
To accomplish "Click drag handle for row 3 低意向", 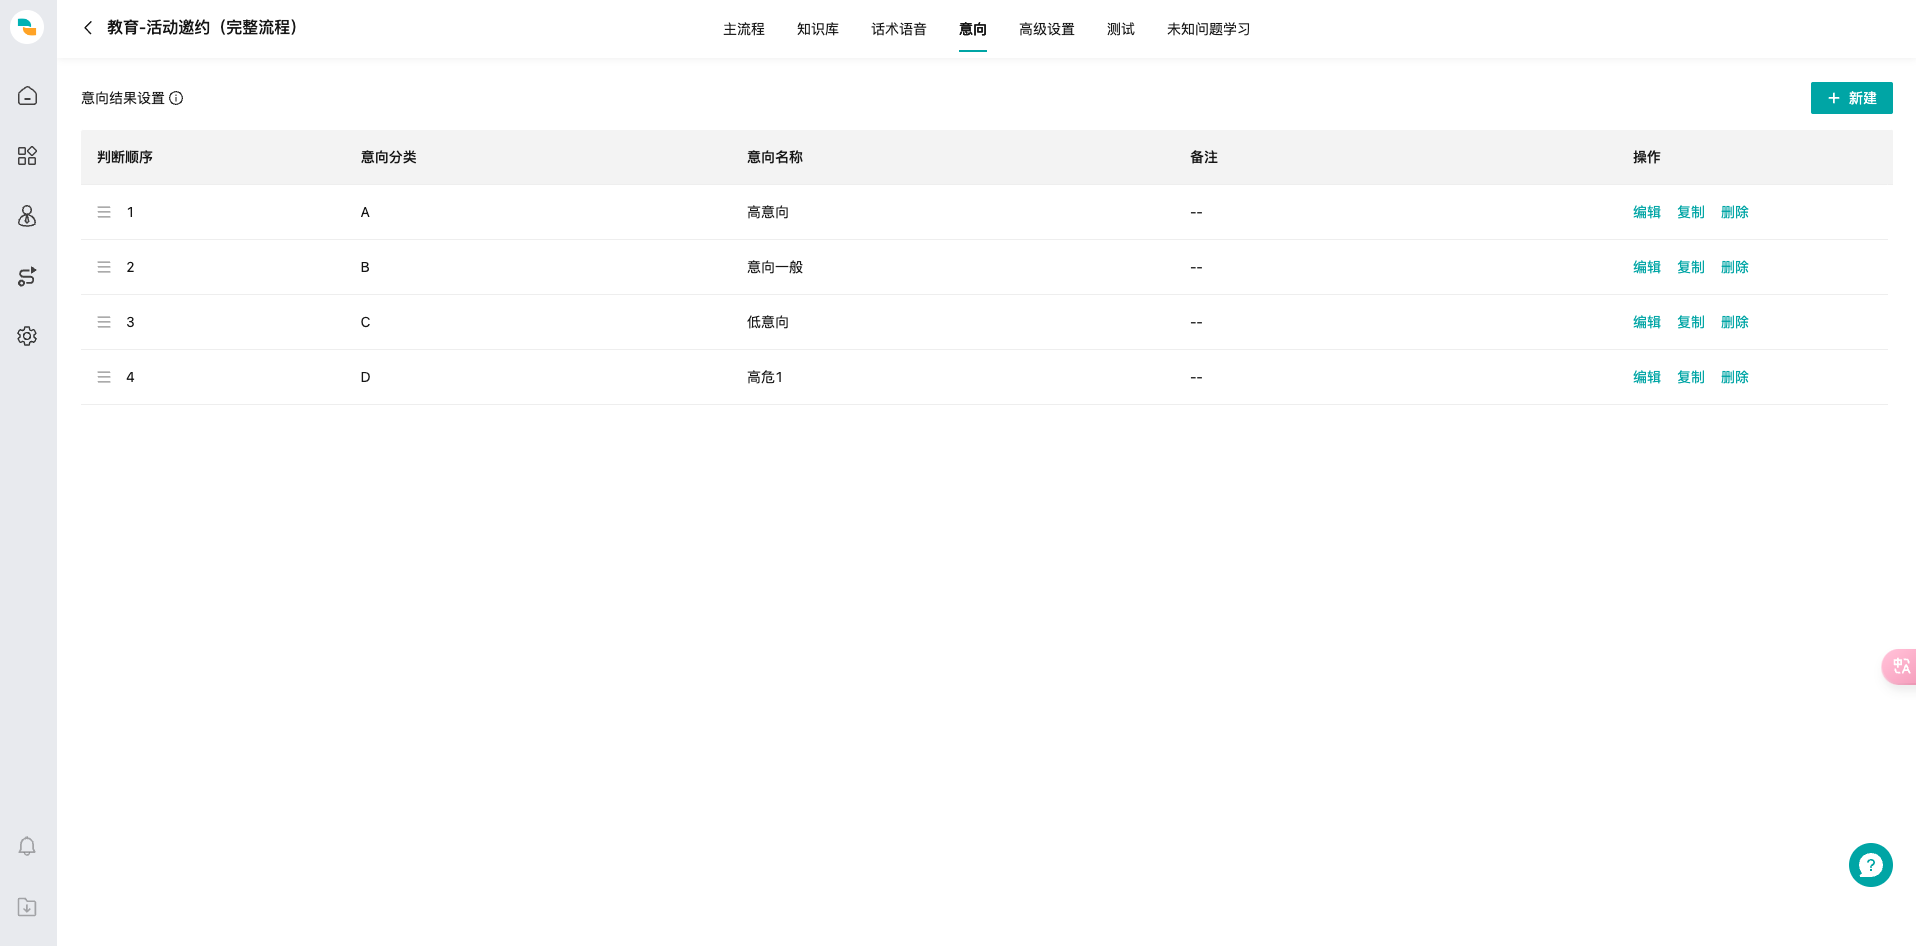I will coord(104,322).
